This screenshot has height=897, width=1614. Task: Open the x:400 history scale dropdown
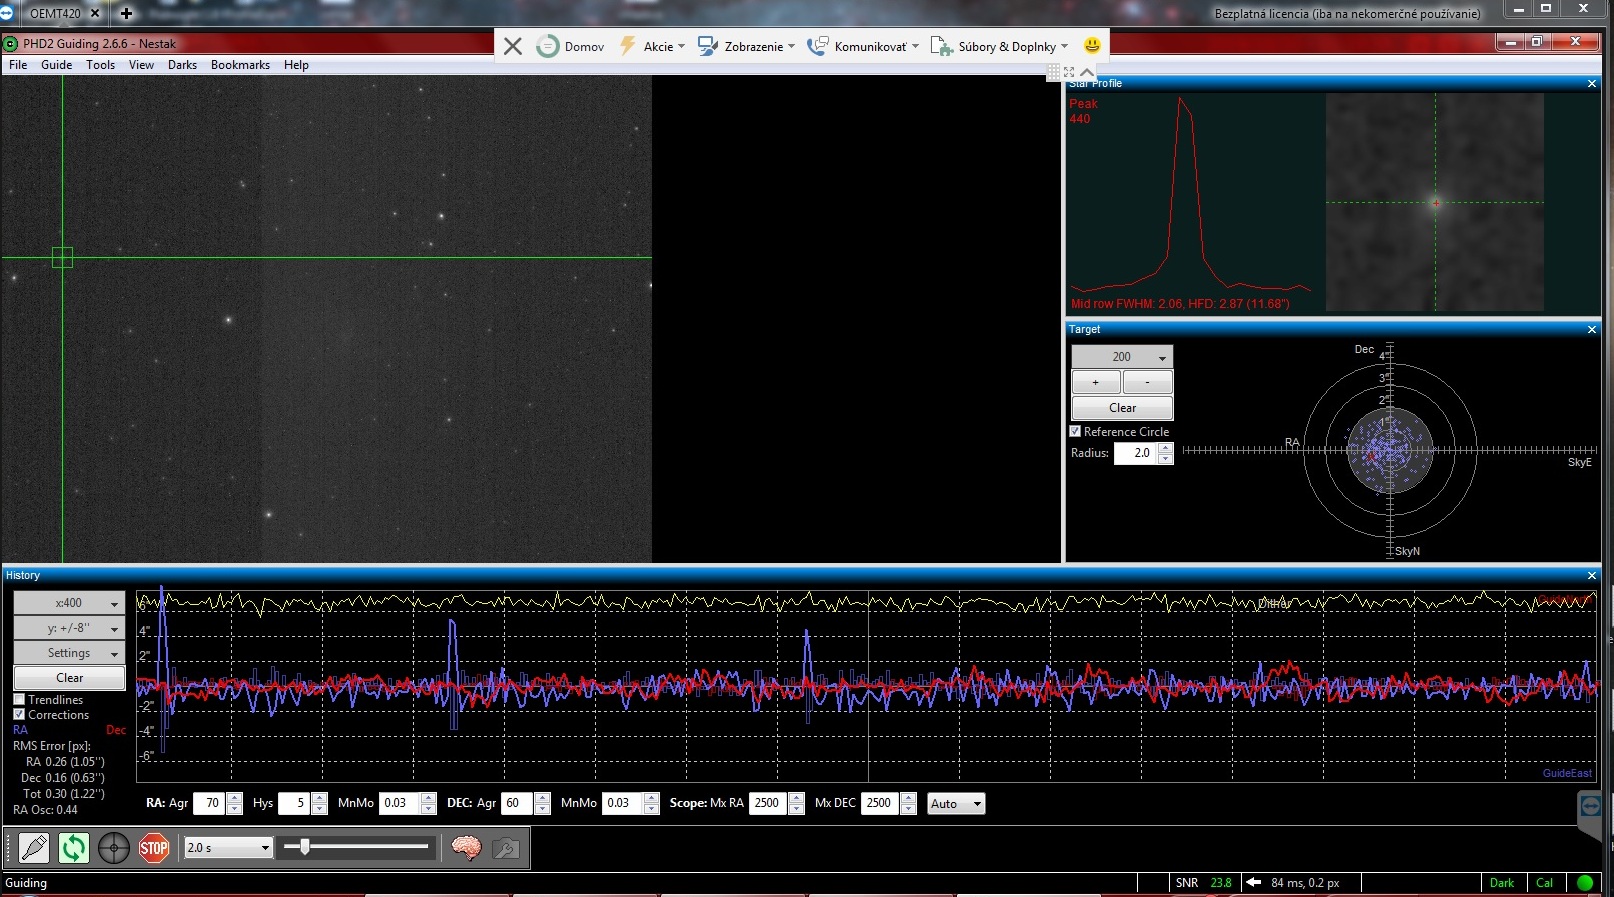pos(69,603)
